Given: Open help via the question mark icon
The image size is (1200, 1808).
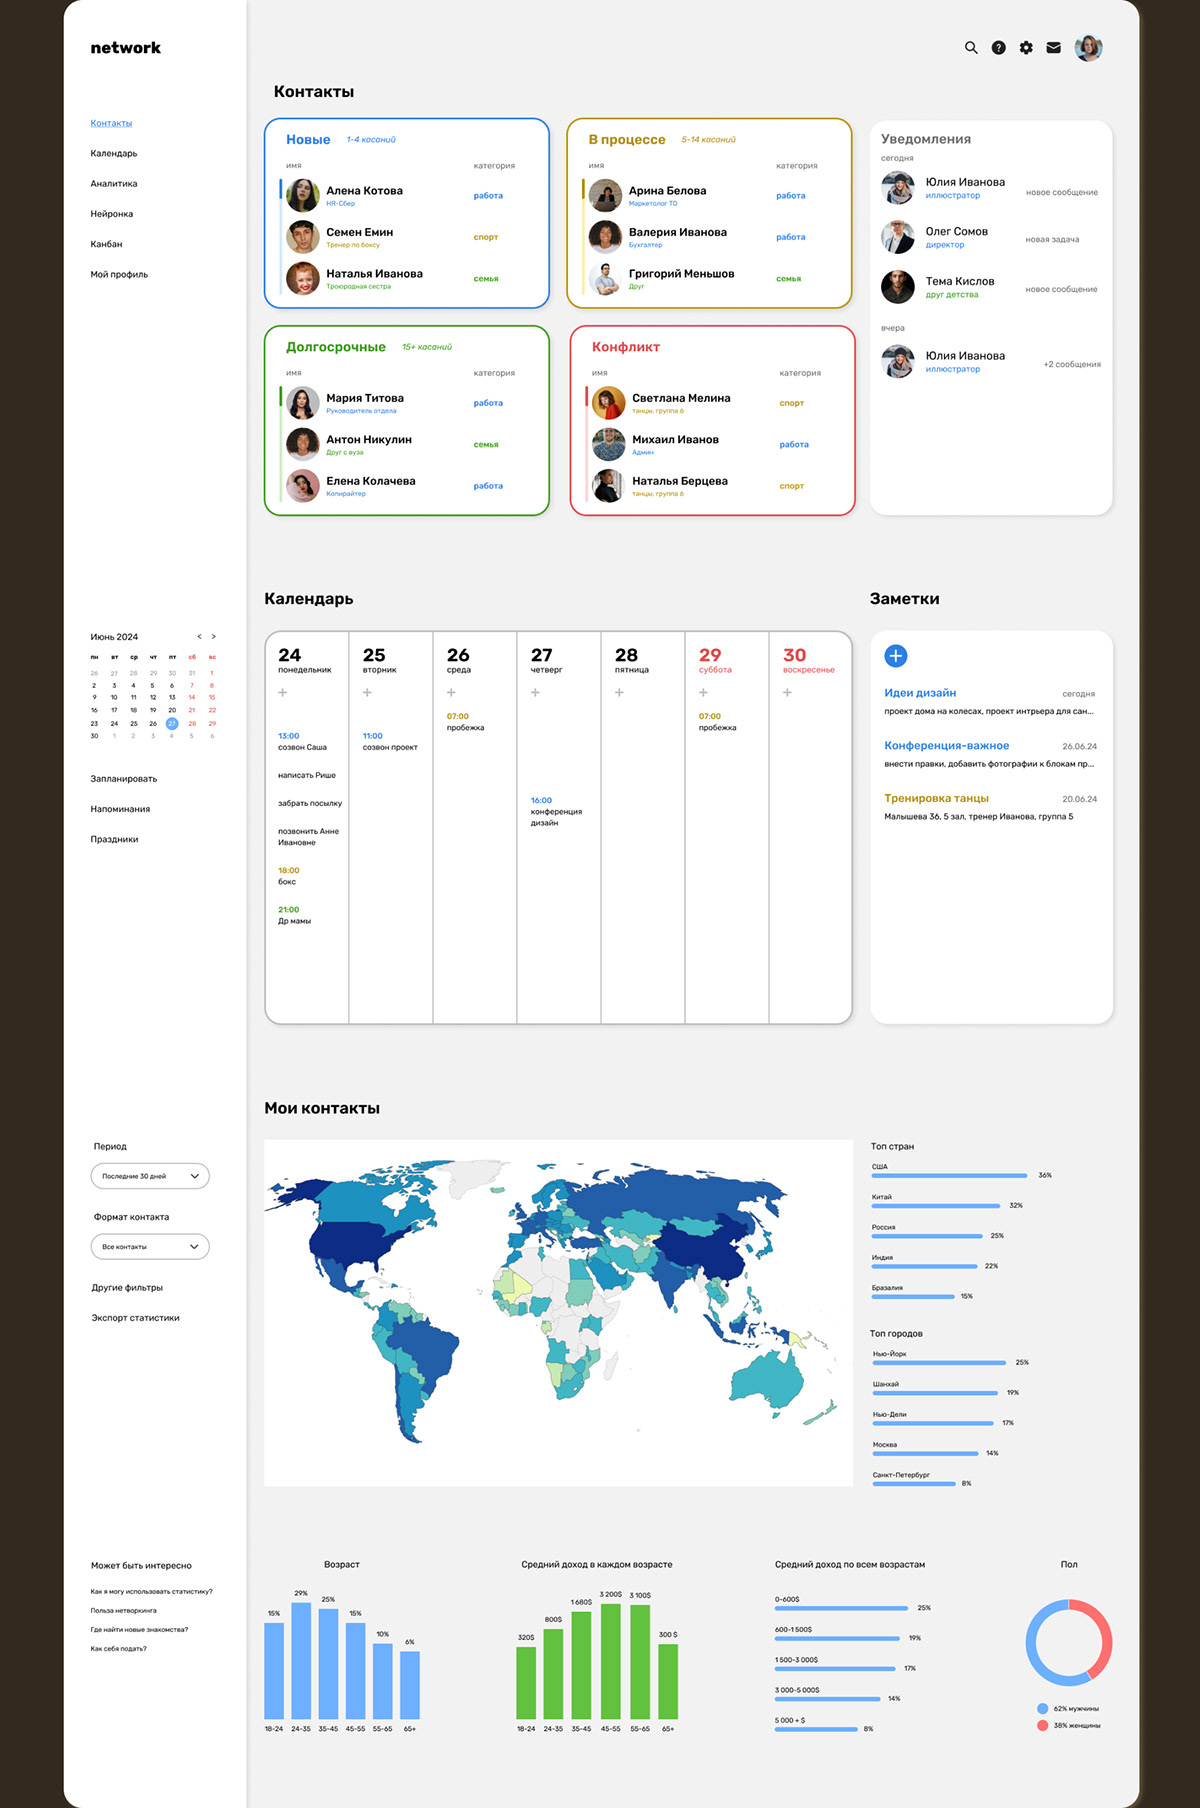Looking at the screenshot, I should click(998, 48).
